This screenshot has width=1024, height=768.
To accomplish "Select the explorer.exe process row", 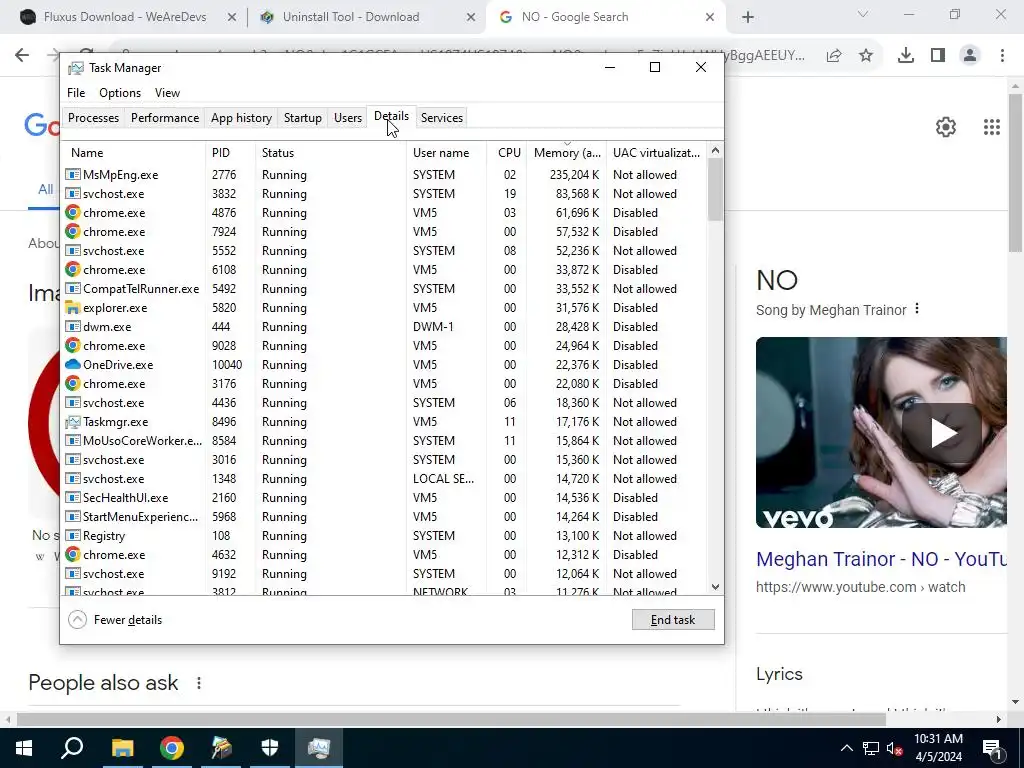I will pos(385,308).
